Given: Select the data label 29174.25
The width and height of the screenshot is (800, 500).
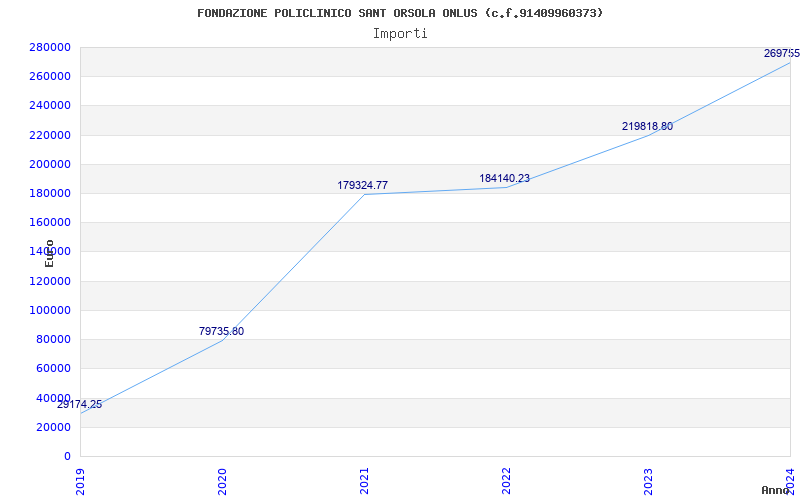Looking at the screenshot, I should click(79, 405).
